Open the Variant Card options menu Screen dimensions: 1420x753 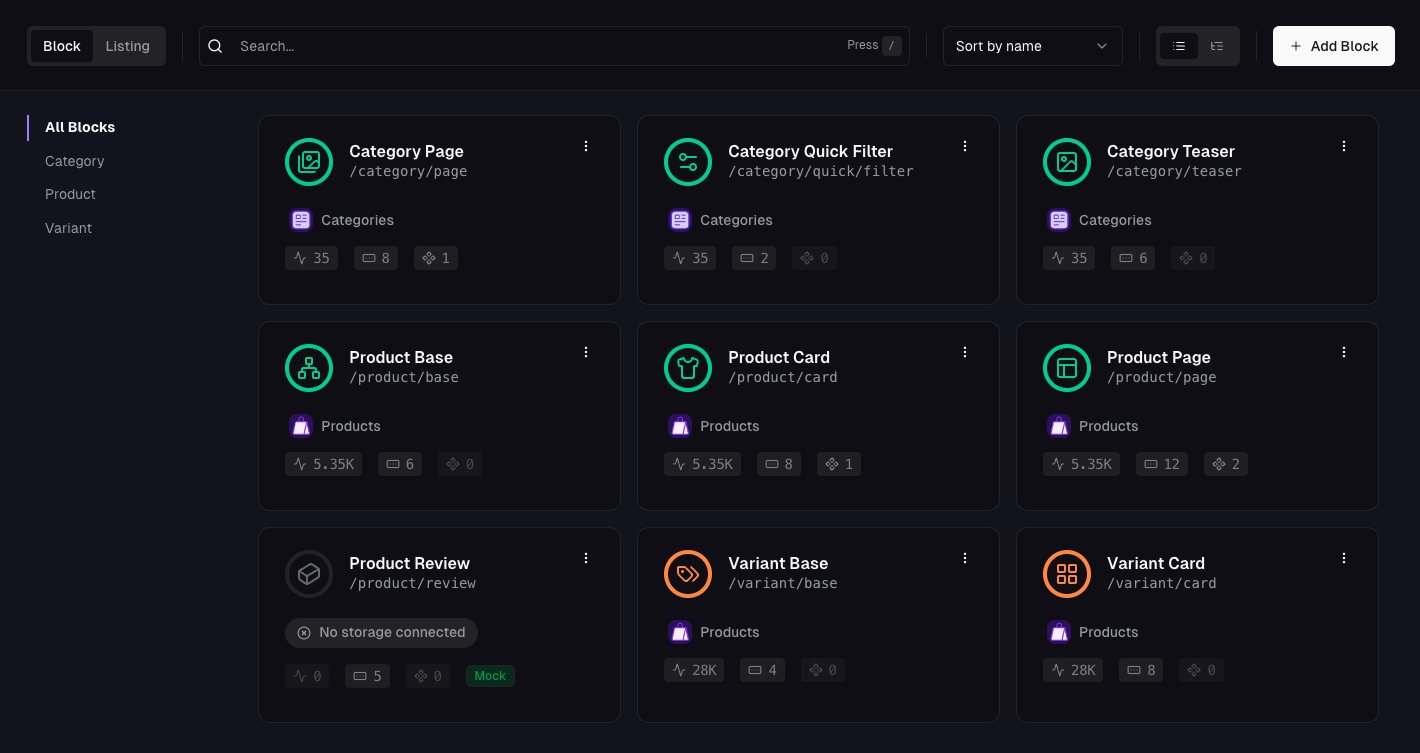pyautogui.click(x=1344, y=558)
